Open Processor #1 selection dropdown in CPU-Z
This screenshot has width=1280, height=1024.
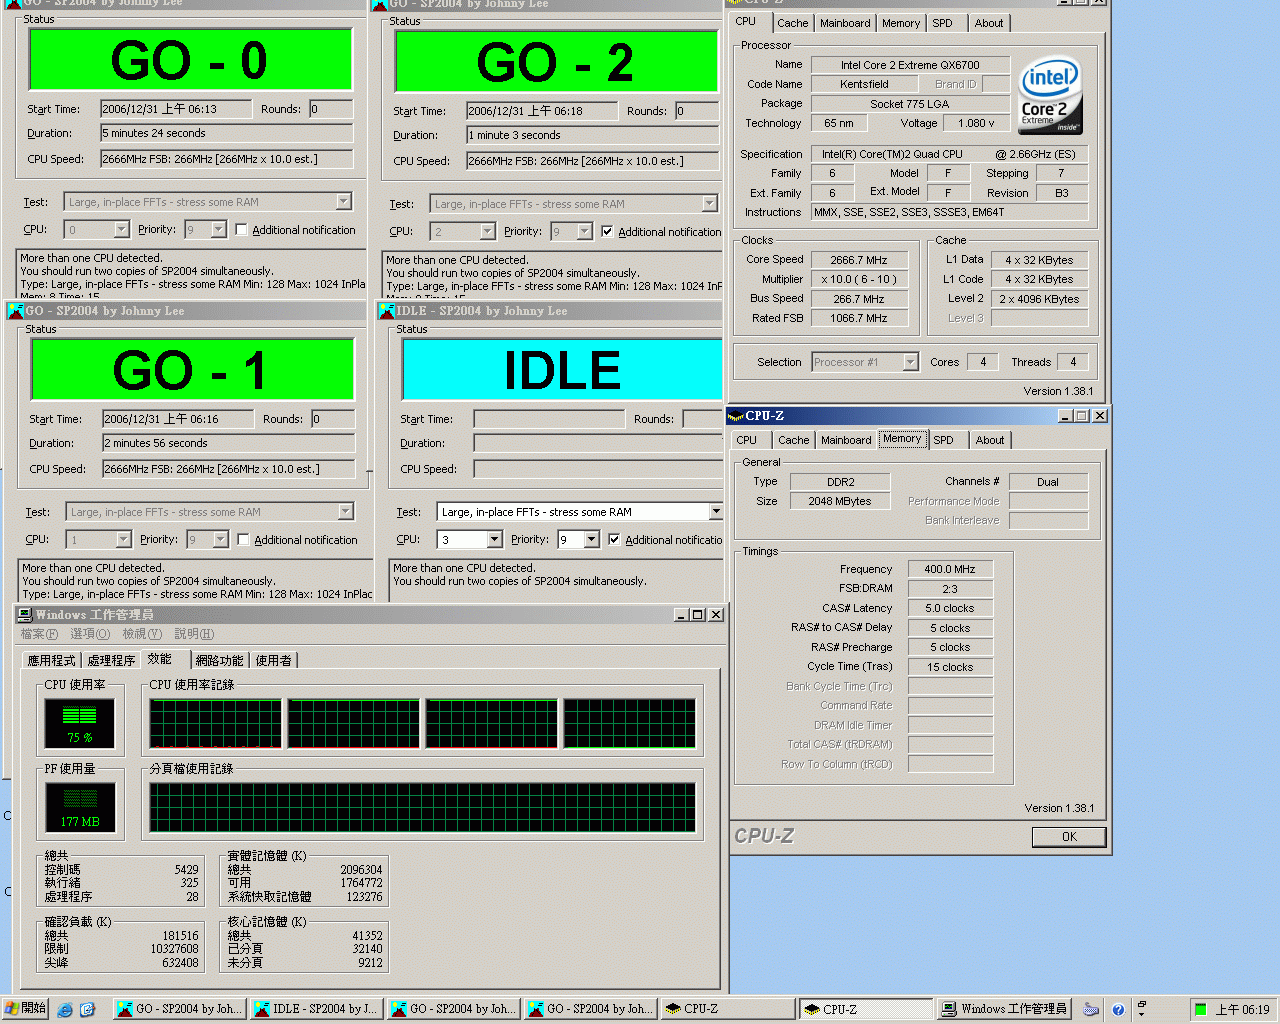[x=910, y=362]
